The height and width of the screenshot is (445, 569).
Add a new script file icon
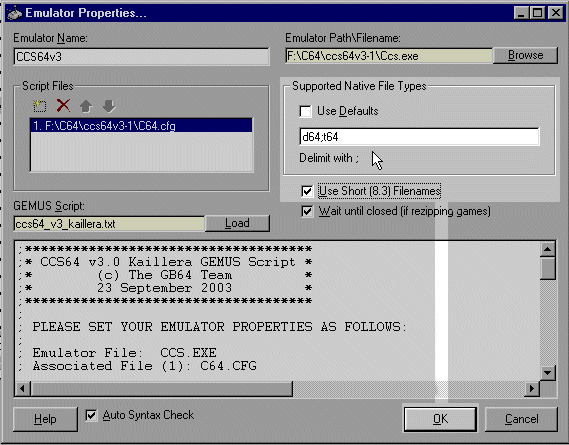click(39, 106)
